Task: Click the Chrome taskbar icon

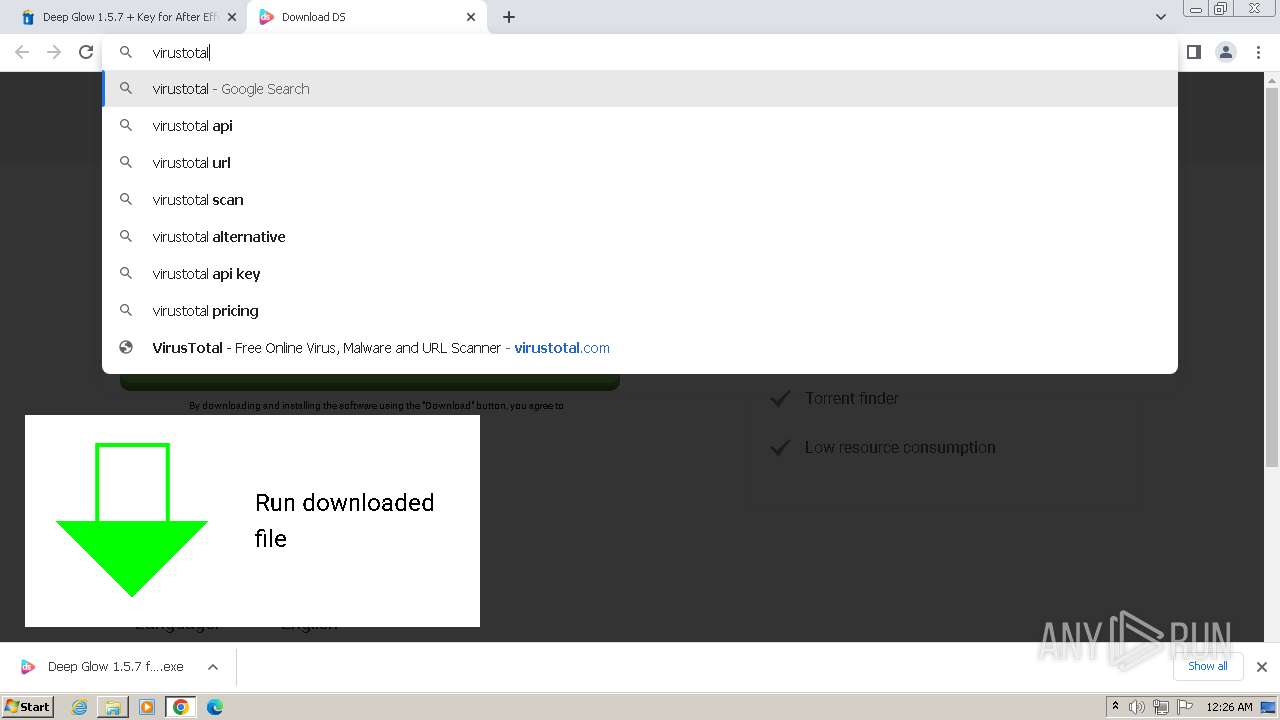Action: 181,707
